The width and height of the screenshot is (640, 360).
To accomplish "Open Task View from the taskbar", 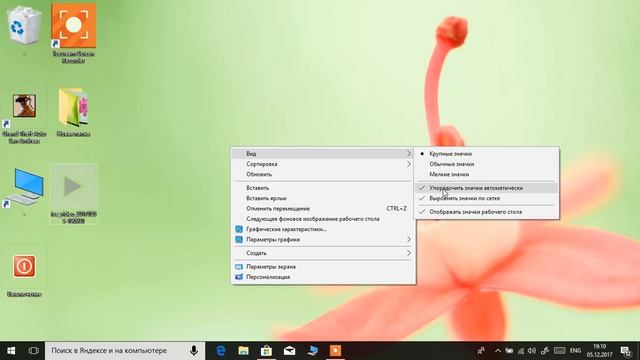I will pyautogui.click(x=33, y=351).
